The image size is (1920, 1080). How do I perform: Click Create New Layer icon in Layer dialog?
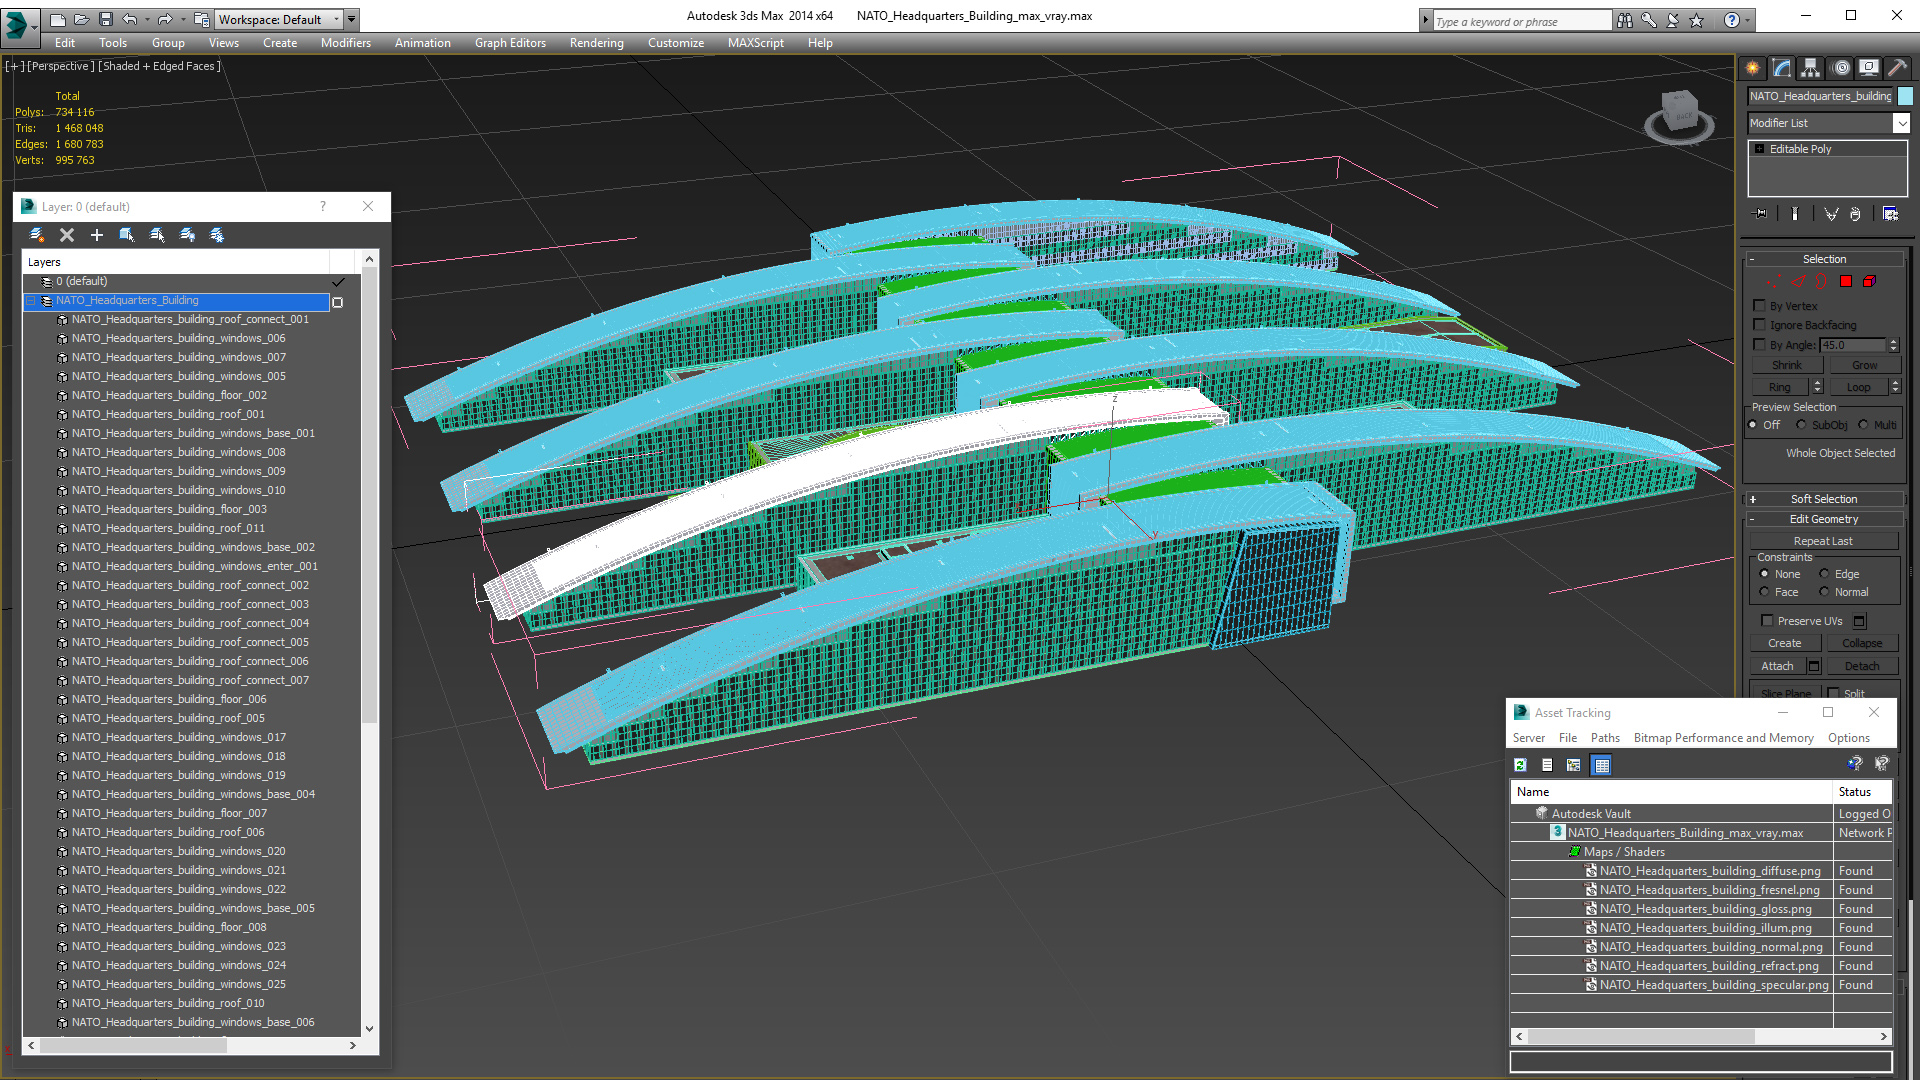(x=37, y=235)
